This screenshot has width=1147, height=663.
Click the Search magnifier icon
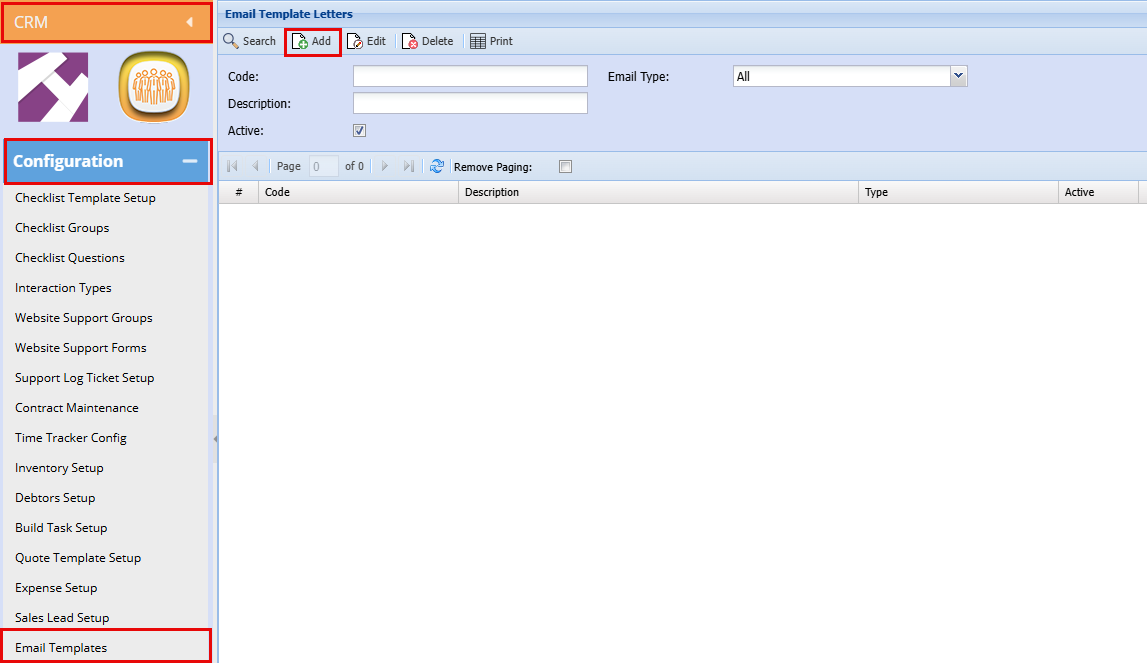point(230,41)
